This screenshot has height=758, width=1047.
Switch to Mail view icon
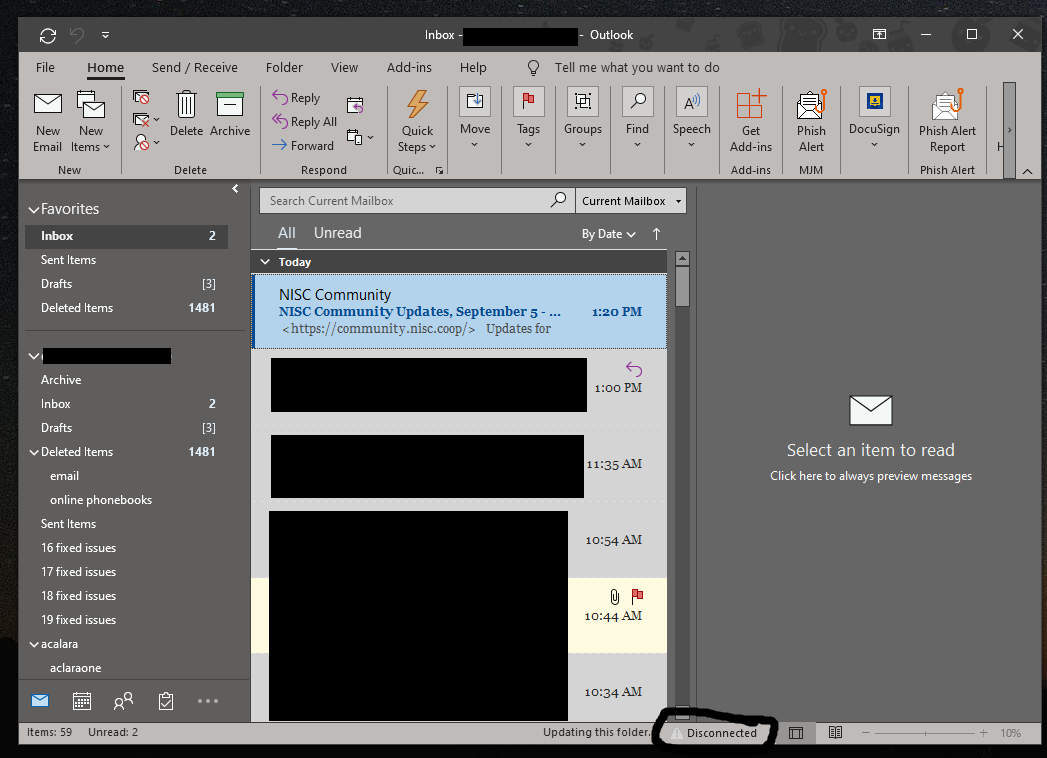40,701
